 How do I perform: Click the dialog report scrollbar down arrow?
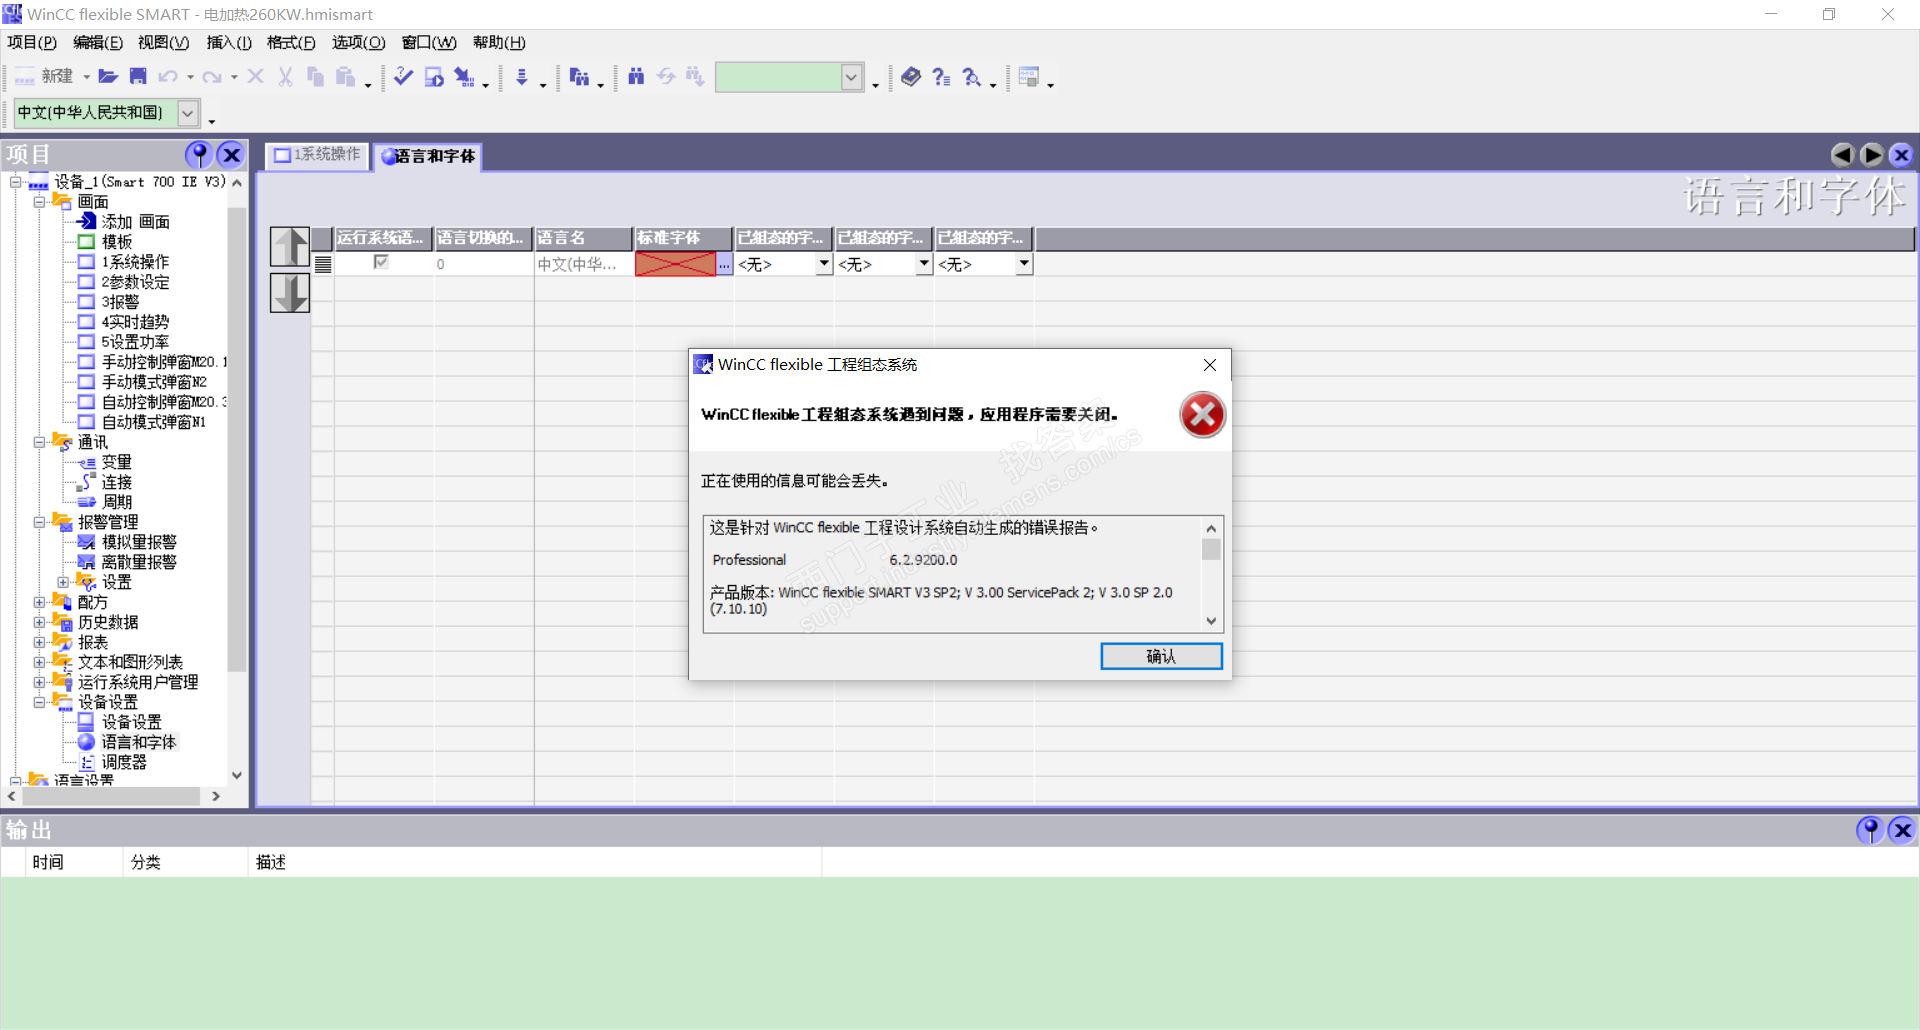[x=1211, y=621]
